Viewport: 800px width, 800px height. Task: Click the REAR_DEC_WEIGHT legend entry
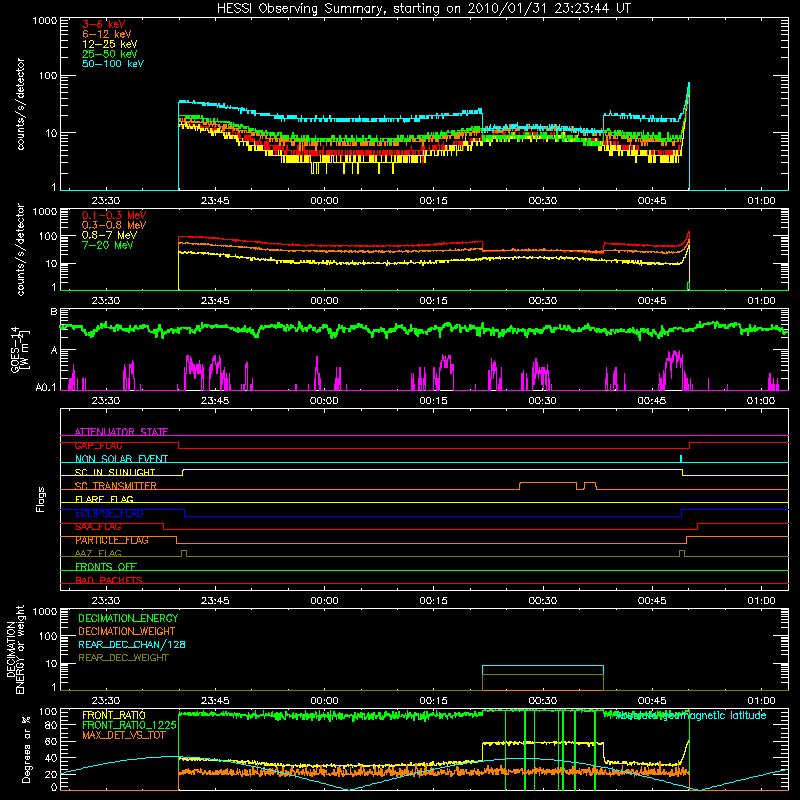pos(123,658)
